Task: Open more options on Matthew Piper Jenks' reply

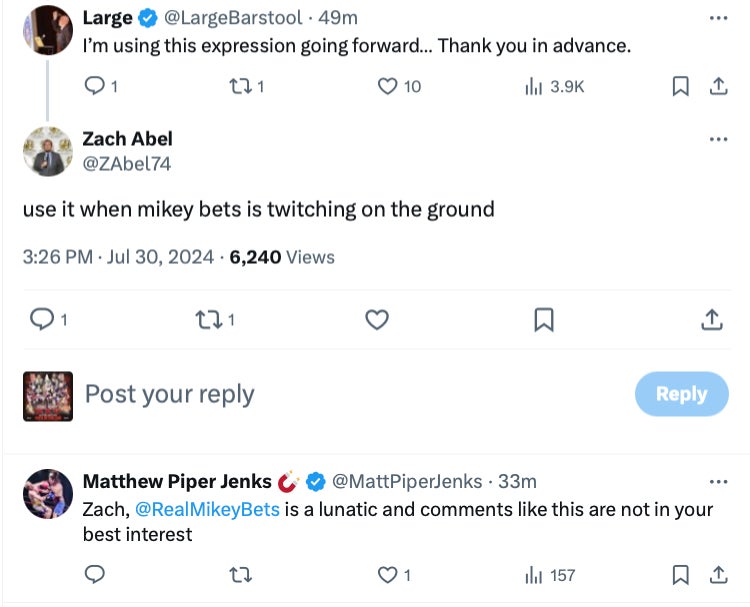Action: [x=718, y=481]
